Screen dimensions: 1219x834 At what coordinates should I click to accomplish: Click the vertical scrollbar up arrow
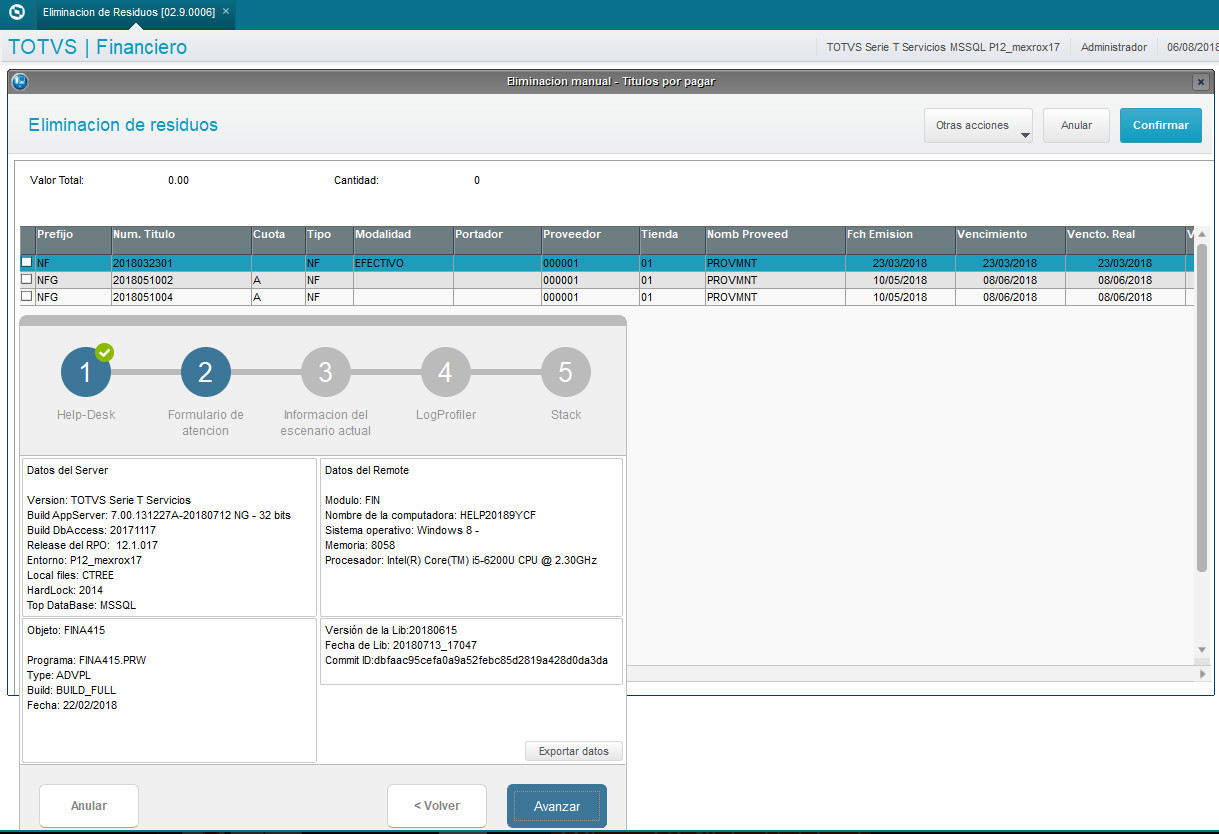coord(1202,235)
